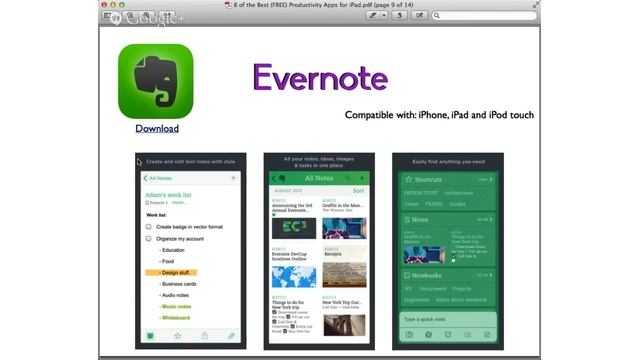640x360 pixels.
Task: Click the 'Type a quick note' field
Action: [x=448, y=319]
